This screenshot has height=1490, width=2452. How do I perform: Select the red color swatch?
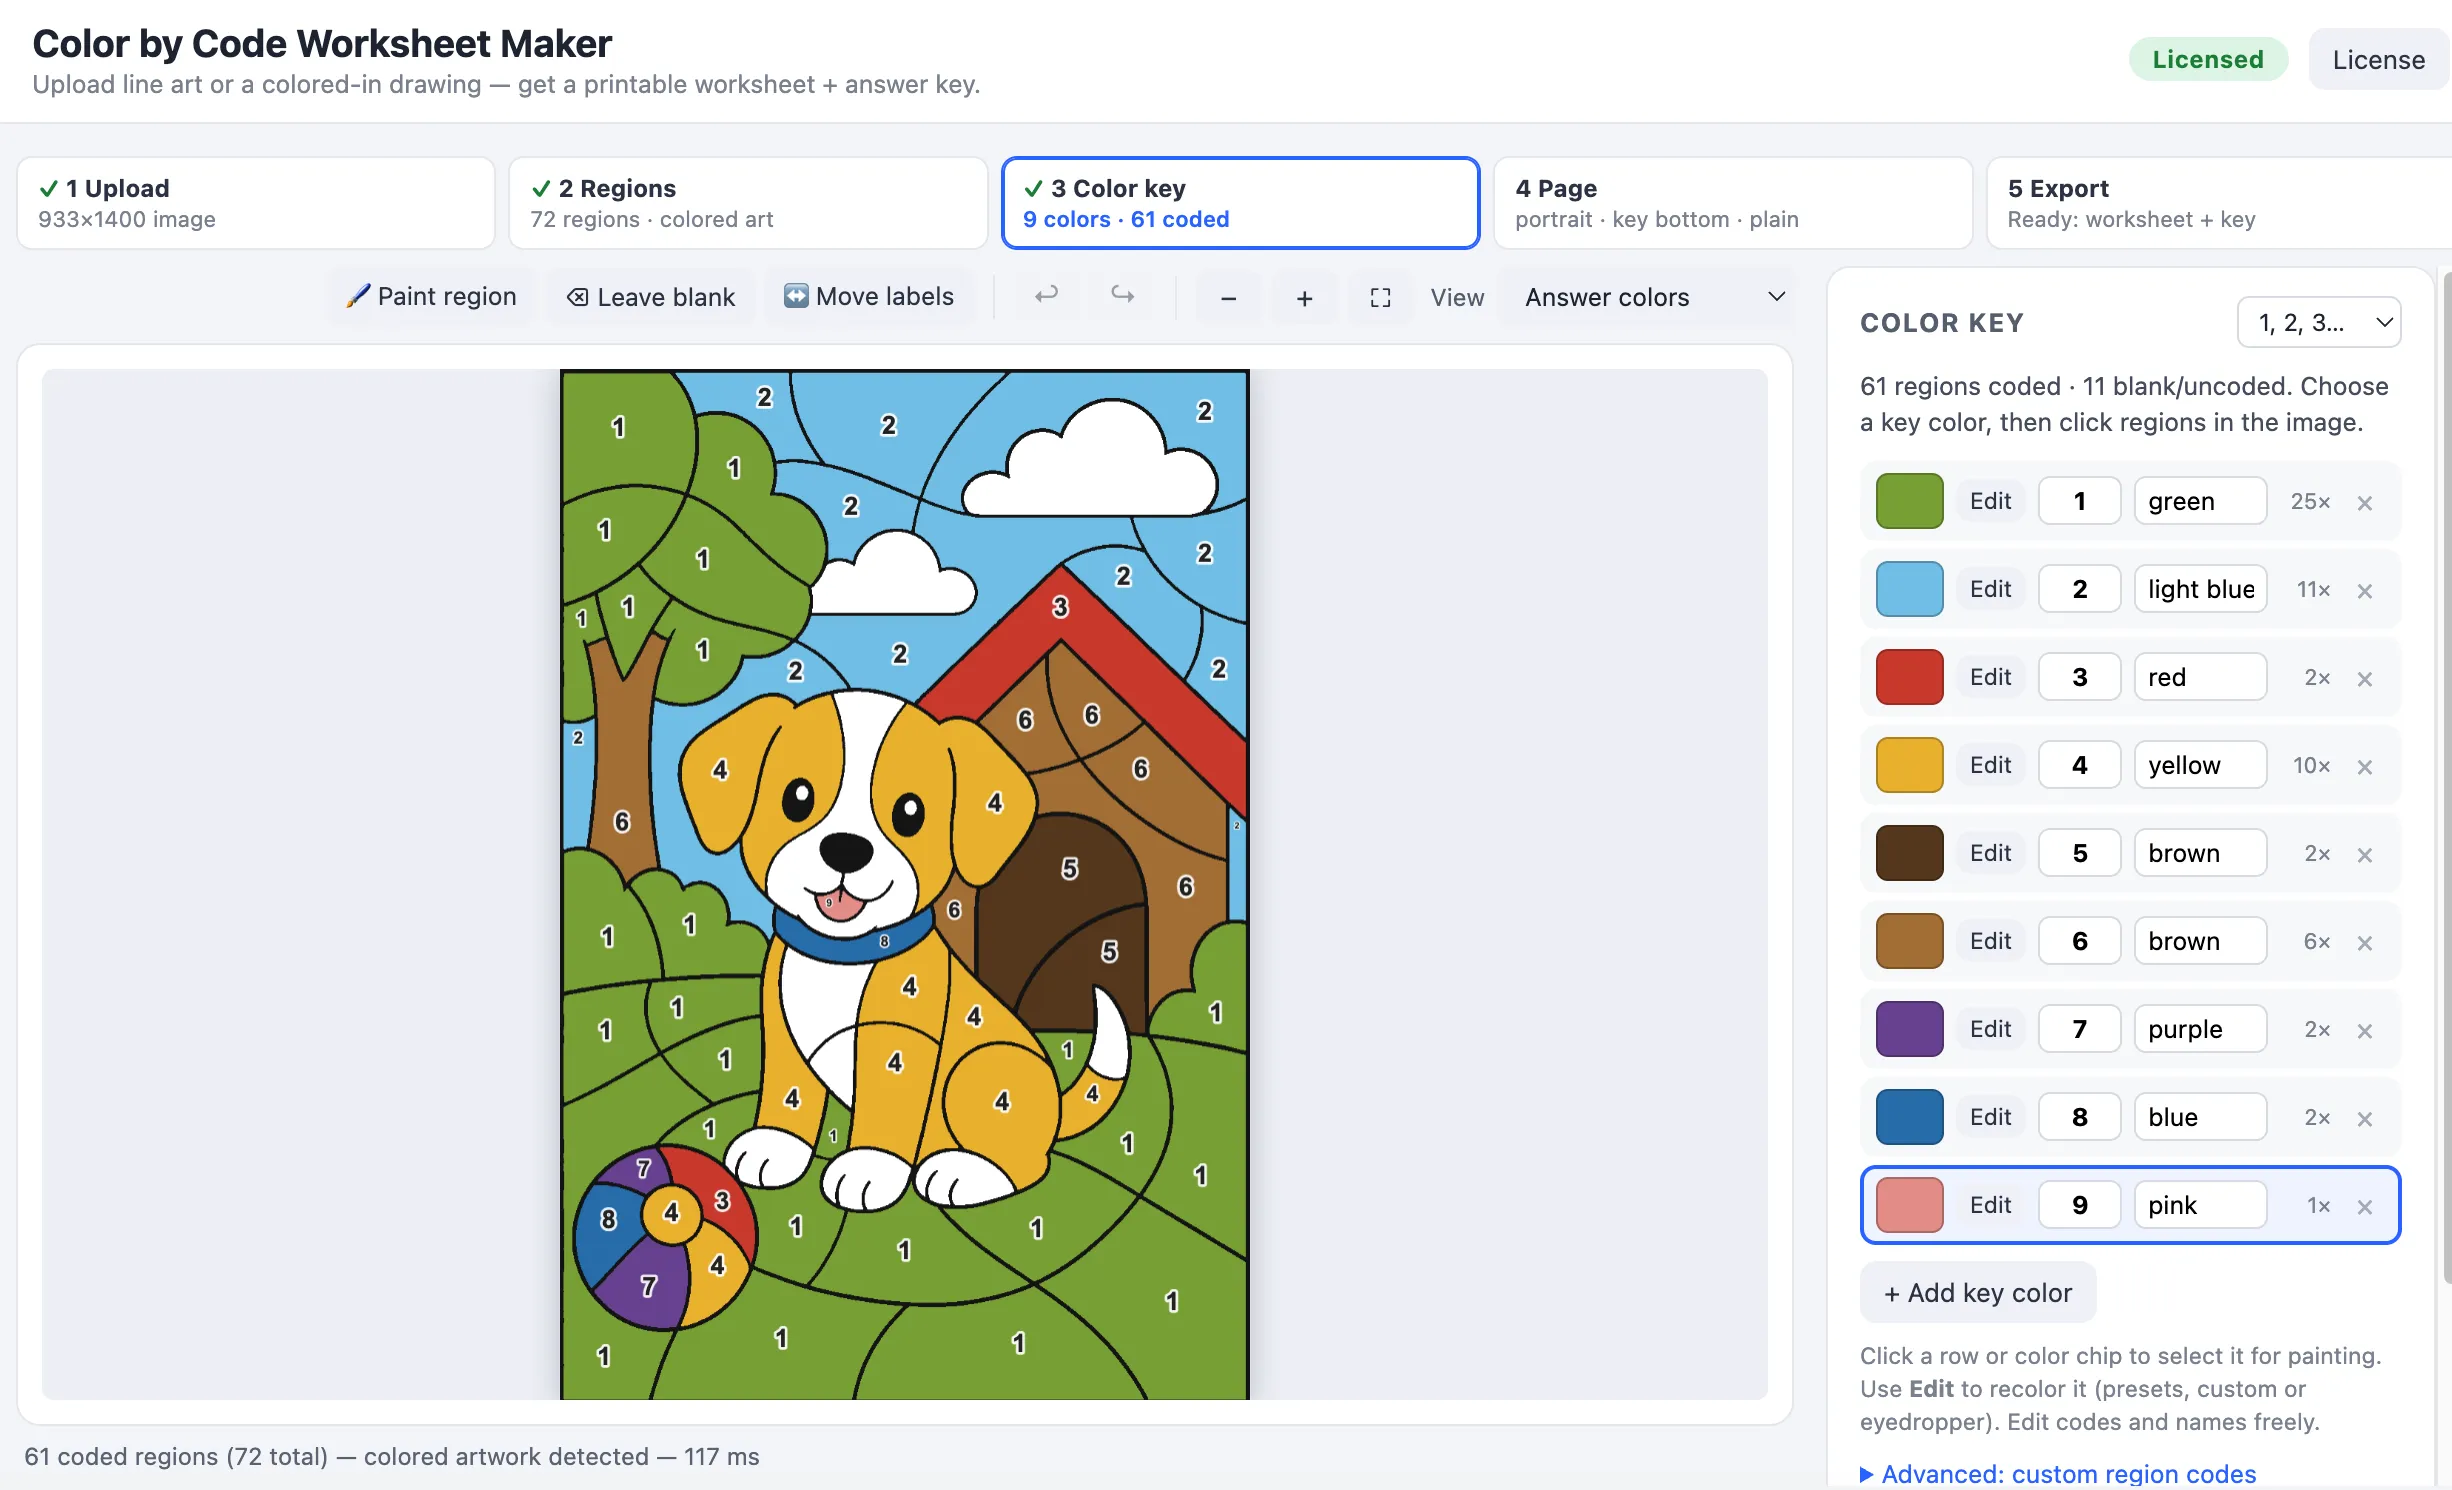point(1909,677)
